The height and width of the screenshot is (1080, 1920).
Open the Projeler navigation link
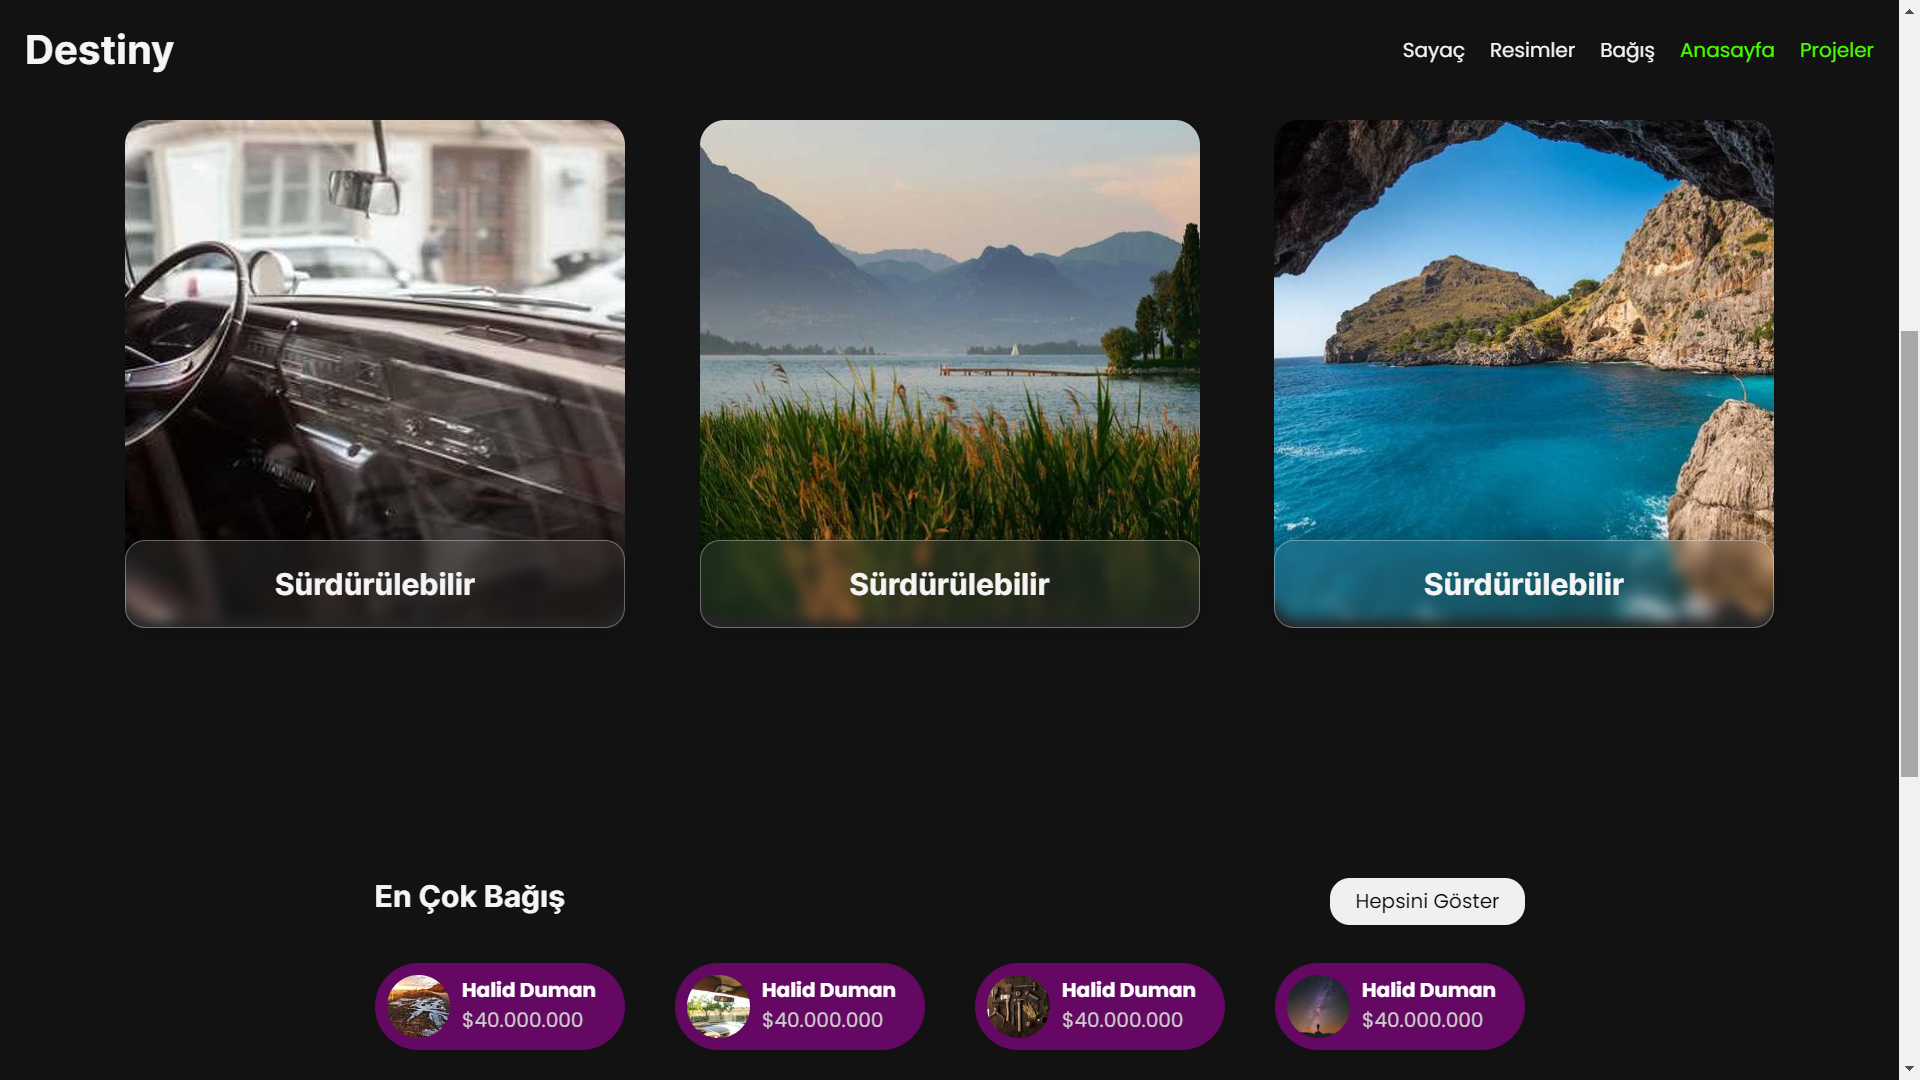click(x=1835, y=50)
